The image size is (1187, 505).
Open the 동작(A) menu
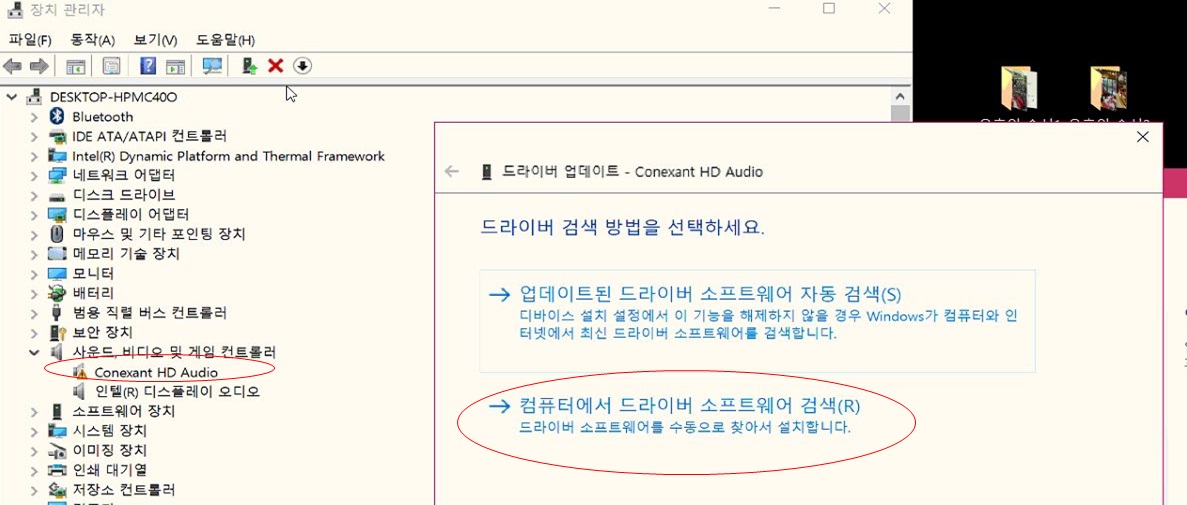(x=92, y=39)
